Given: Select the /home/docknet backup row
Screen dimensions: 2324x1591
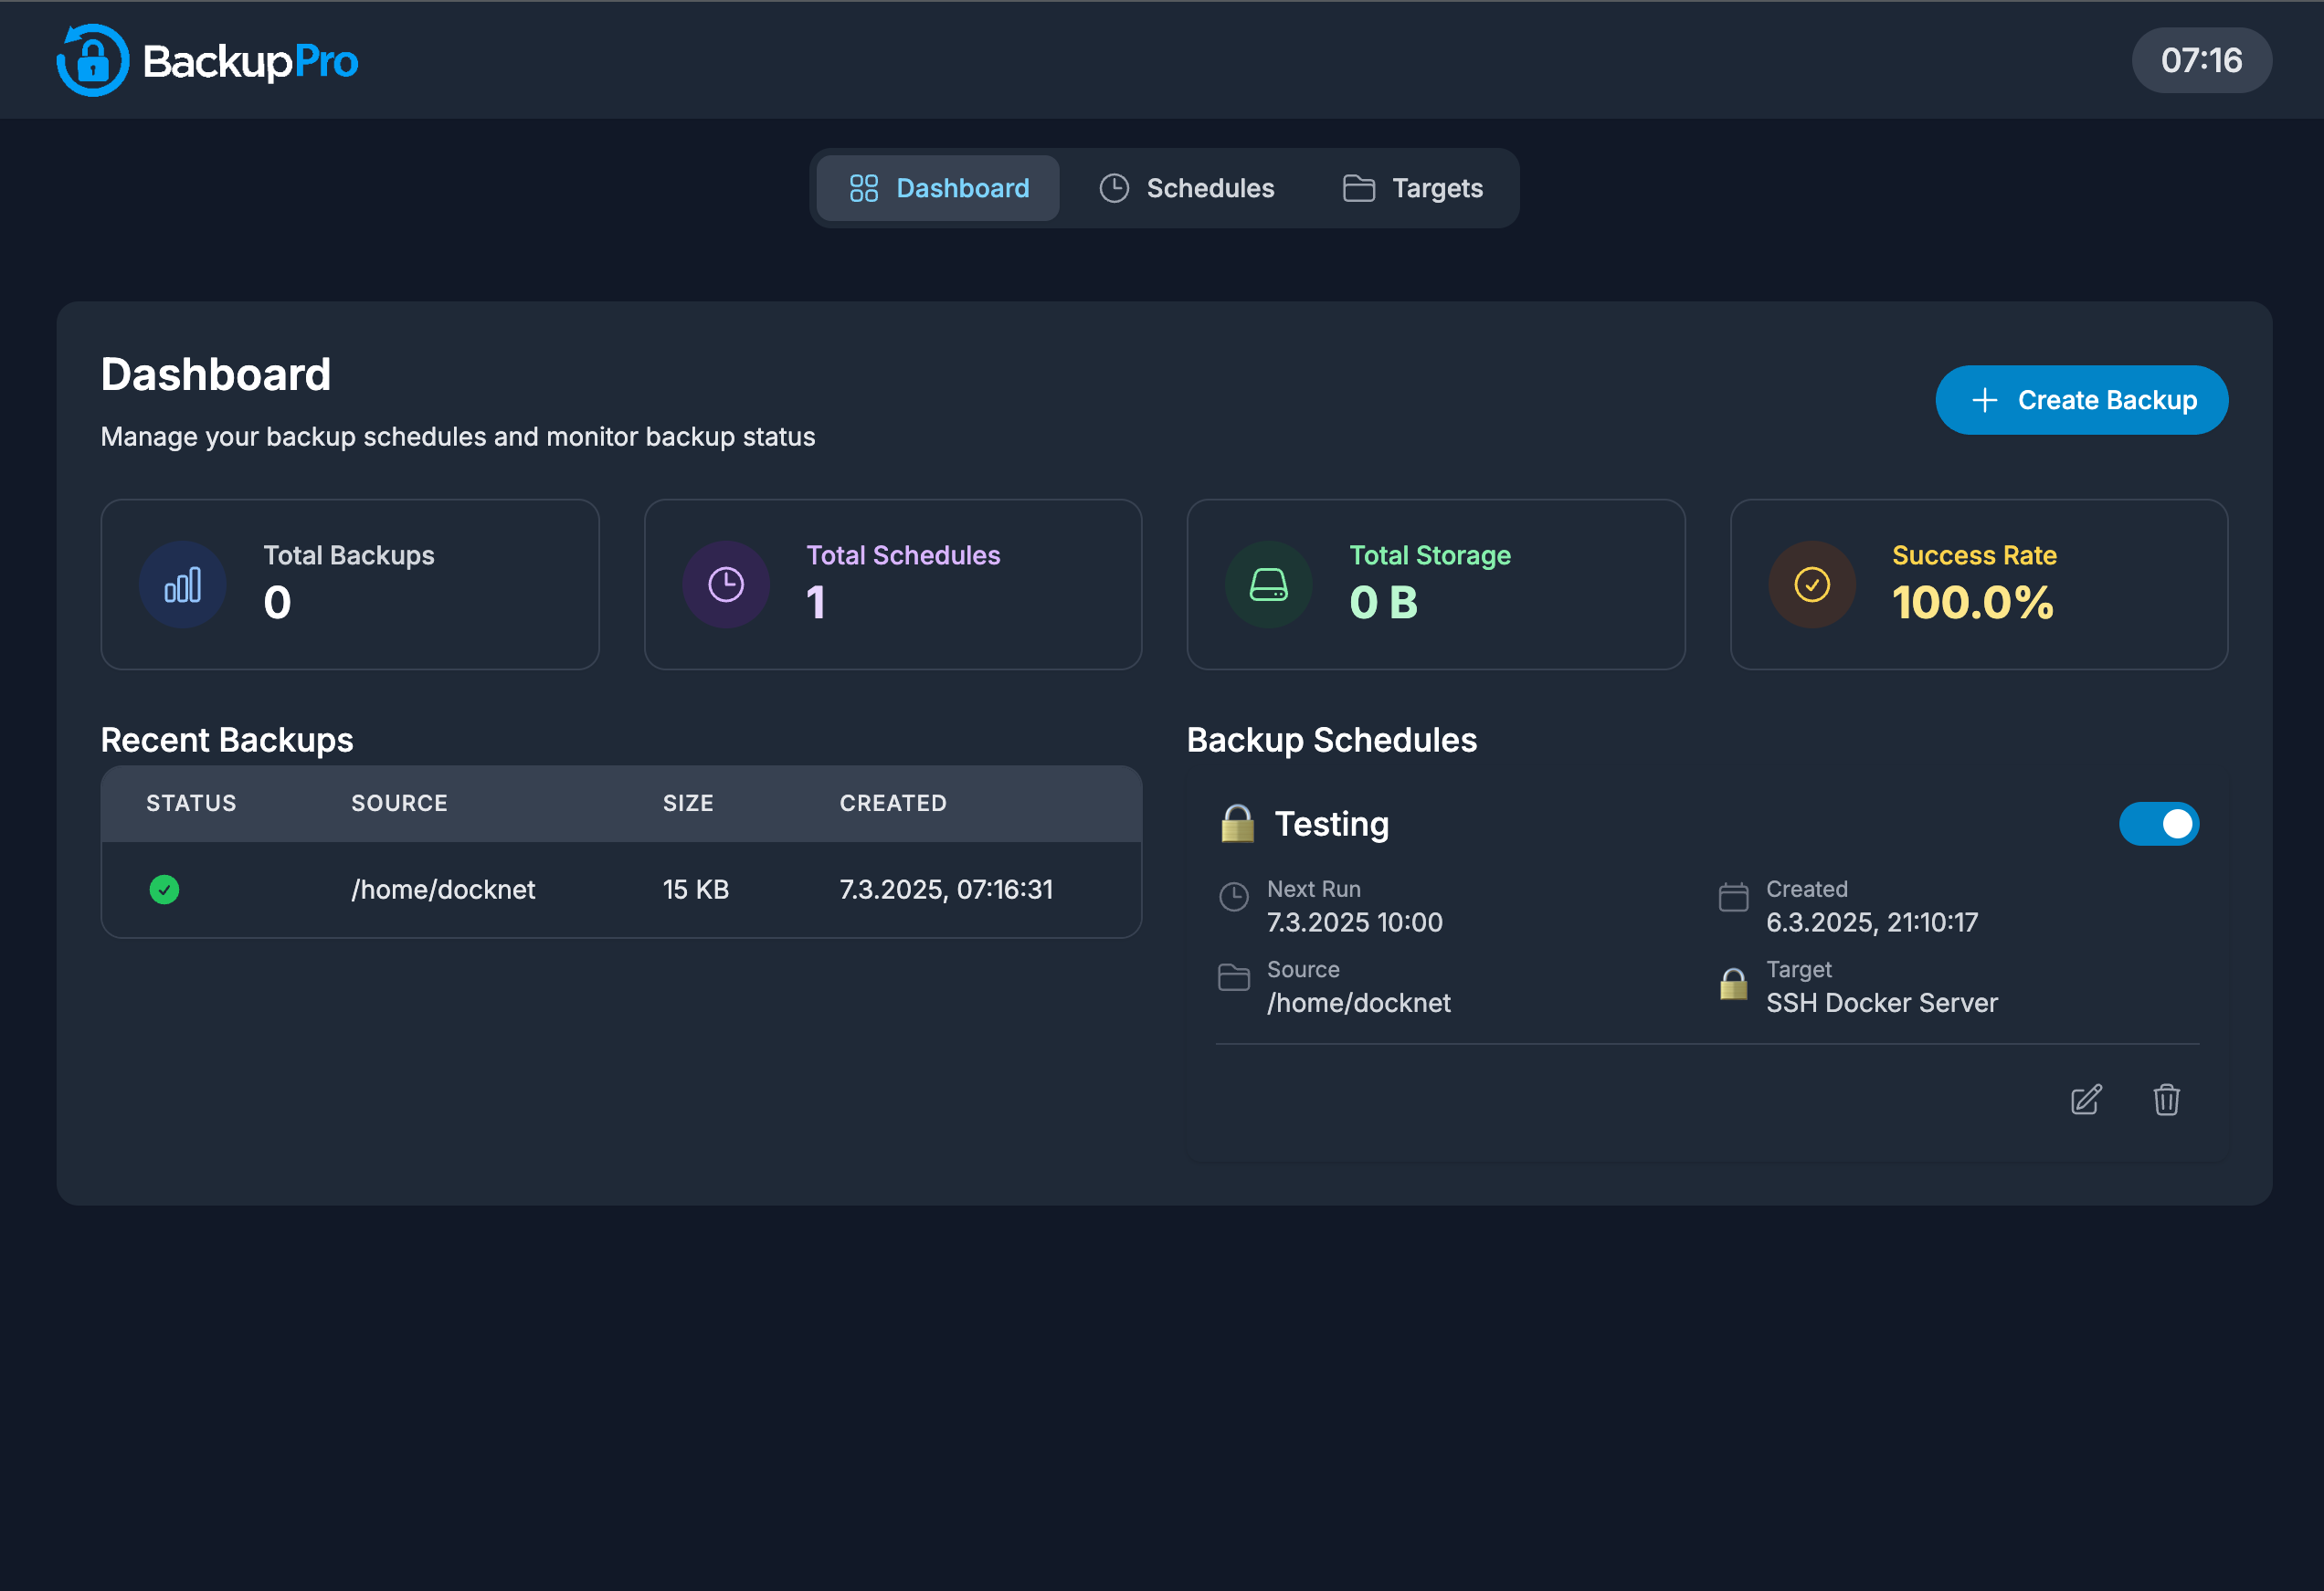Looking at the screenshot, I should pos(620,889).
